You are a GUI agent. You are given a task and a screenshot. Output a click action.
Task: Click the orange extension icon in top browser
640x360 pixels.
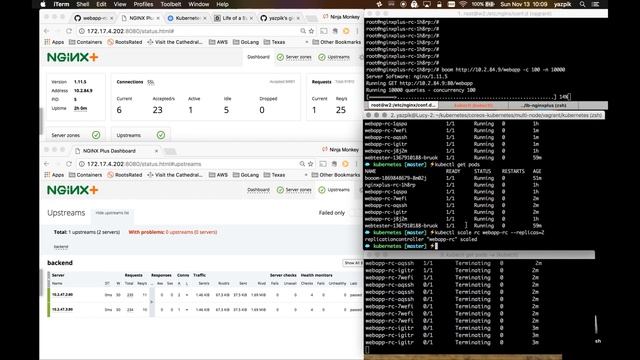click(x=346, y=31)
